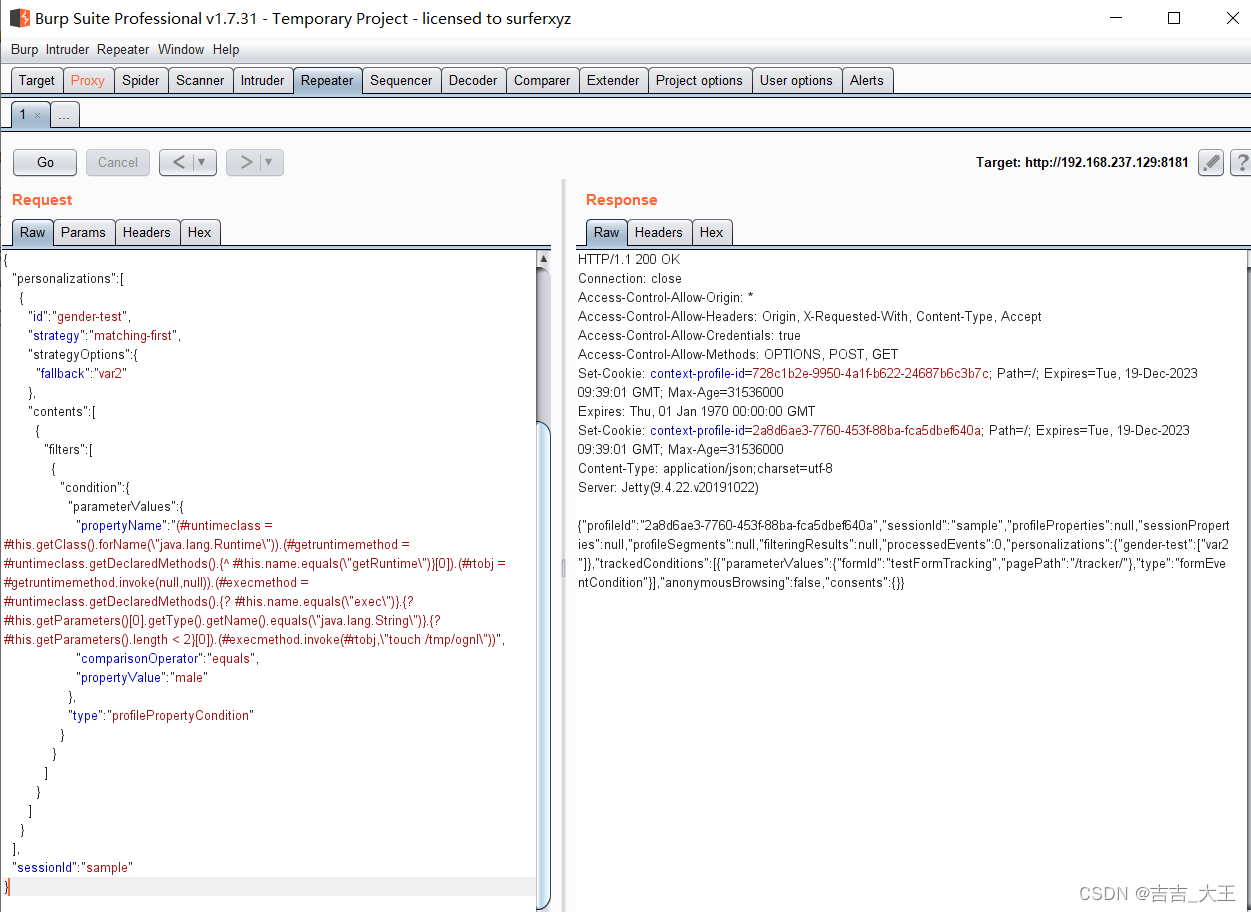The height and width of the screenshot is (912, 1251).
Task: Open the Request Hex tab
Action: [200, 232]
